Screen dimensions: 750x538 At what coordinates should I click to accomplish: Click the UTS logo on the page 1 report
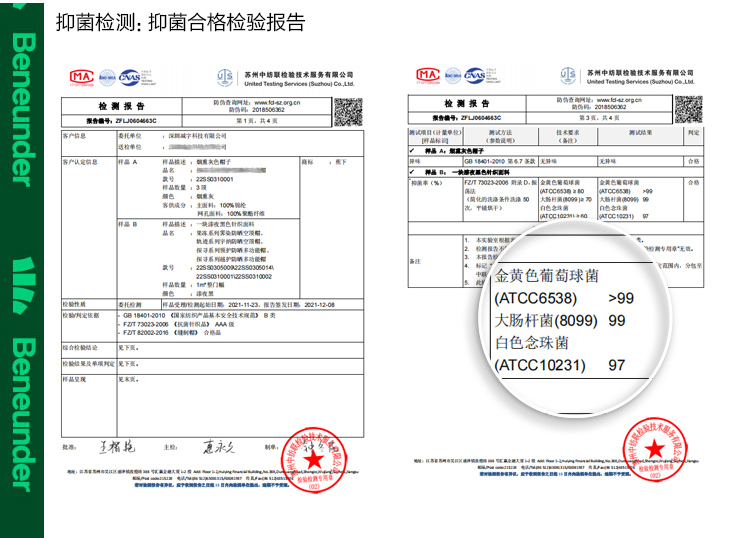224,77
